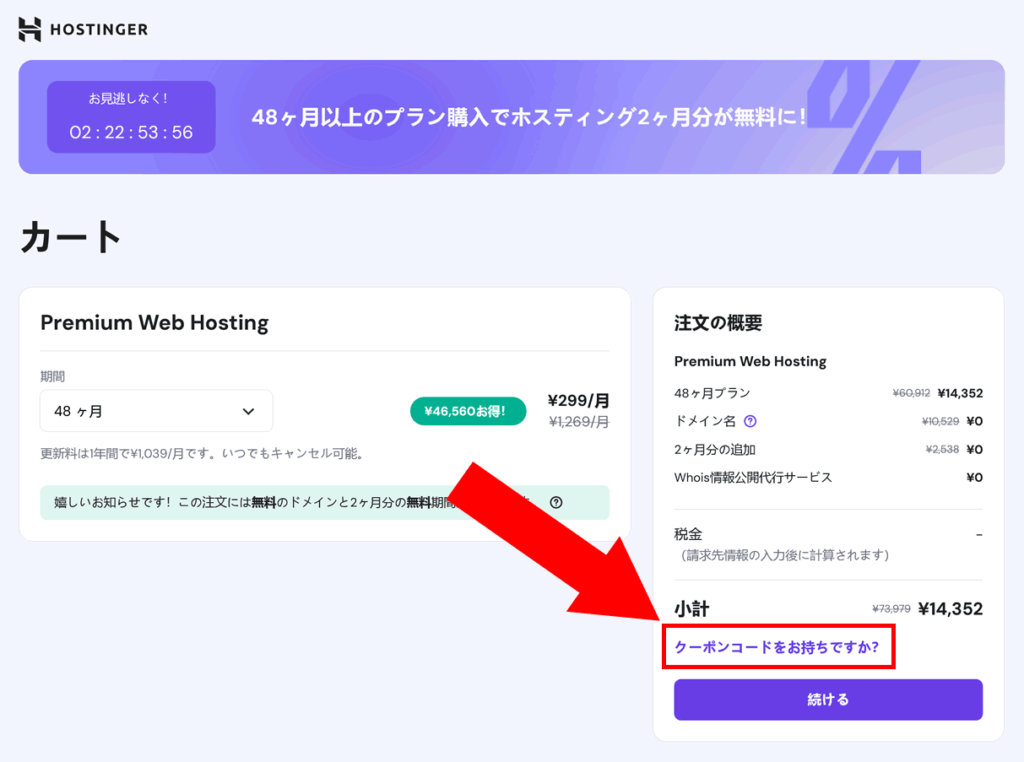Click the Hostinger logo icon
The image size is (1024, 762).
29,29
